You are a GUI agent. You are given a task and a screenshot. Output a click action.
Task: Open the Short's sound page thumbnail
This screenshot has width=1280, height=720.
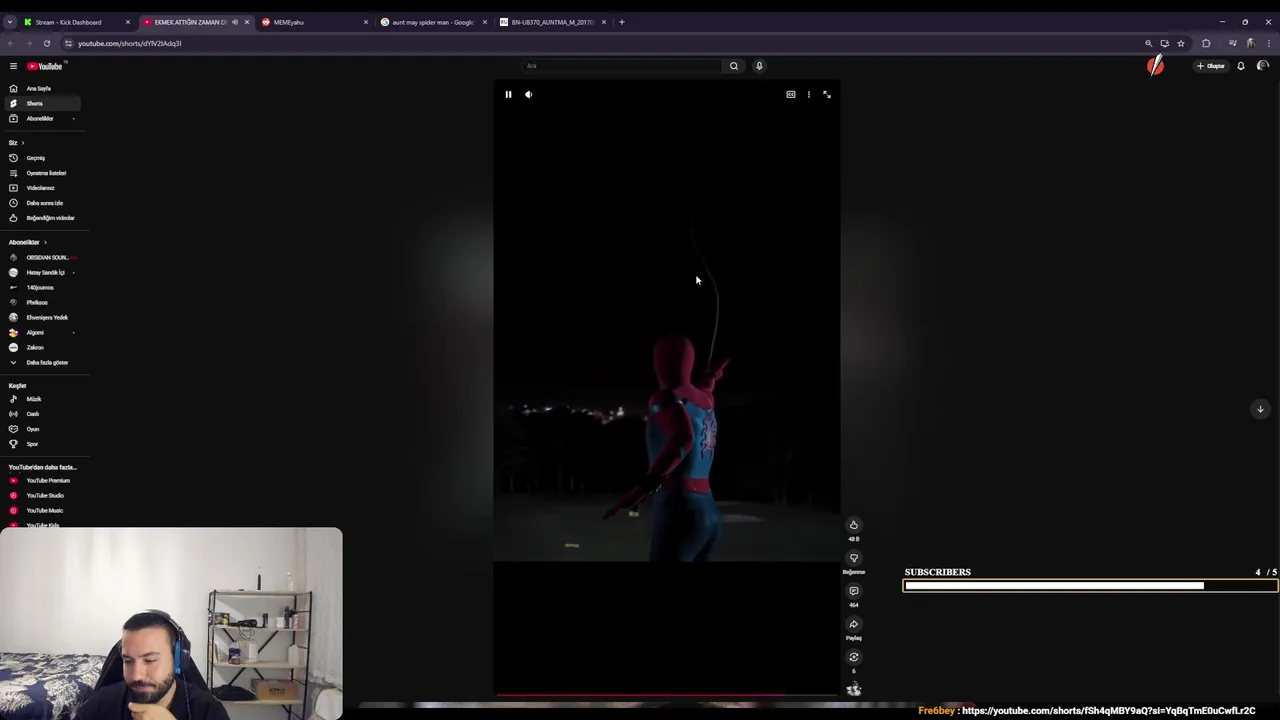pos(854,688)
